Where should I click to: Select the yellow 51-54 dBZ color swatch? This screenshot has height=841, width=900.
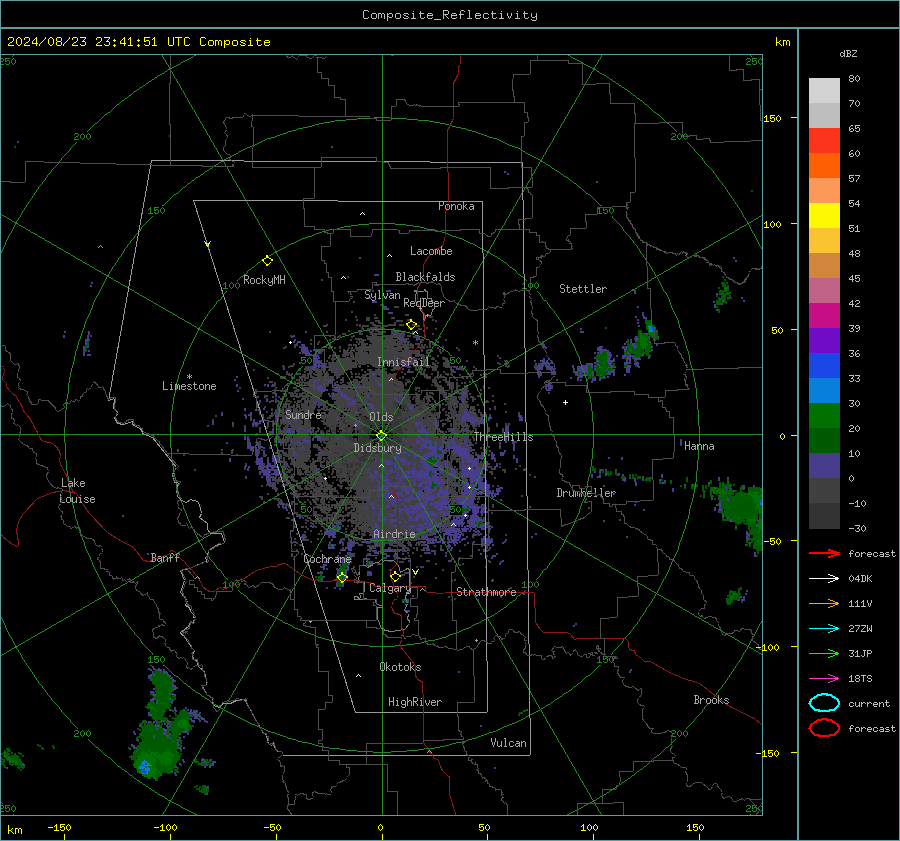[824, 216]
